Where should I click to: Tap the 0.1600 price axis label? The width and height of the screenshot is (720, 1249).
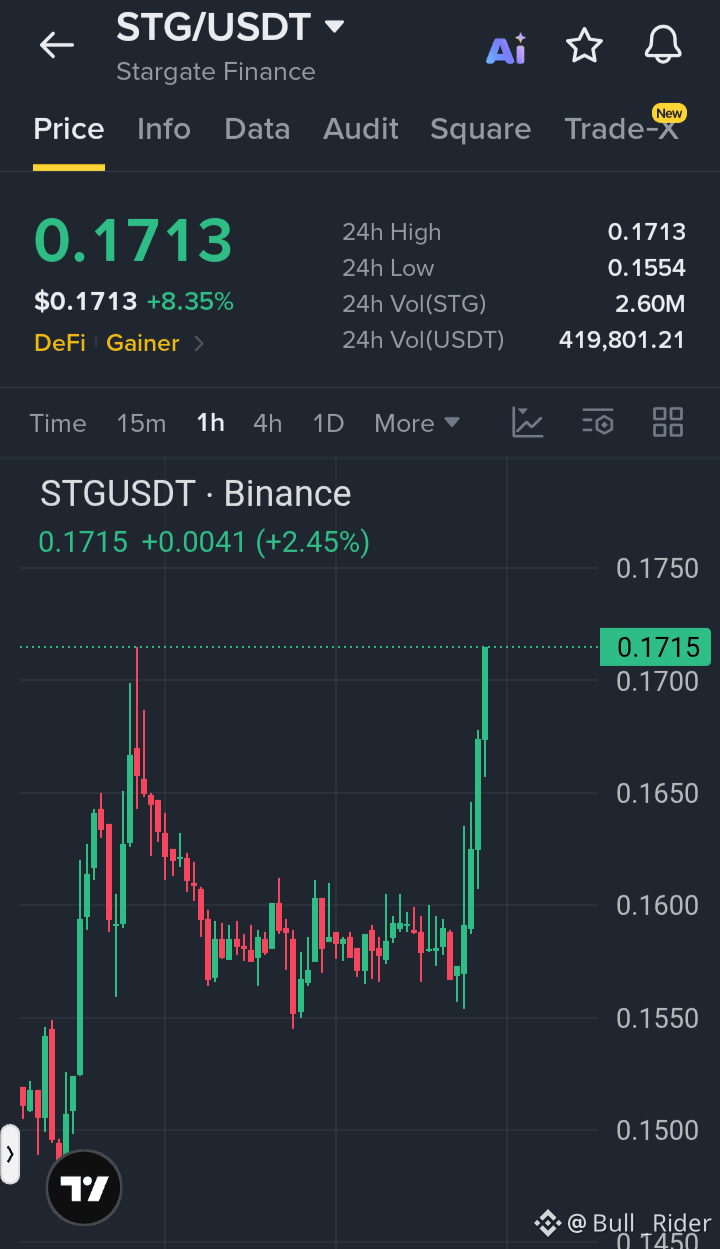(x=657, y=905)
